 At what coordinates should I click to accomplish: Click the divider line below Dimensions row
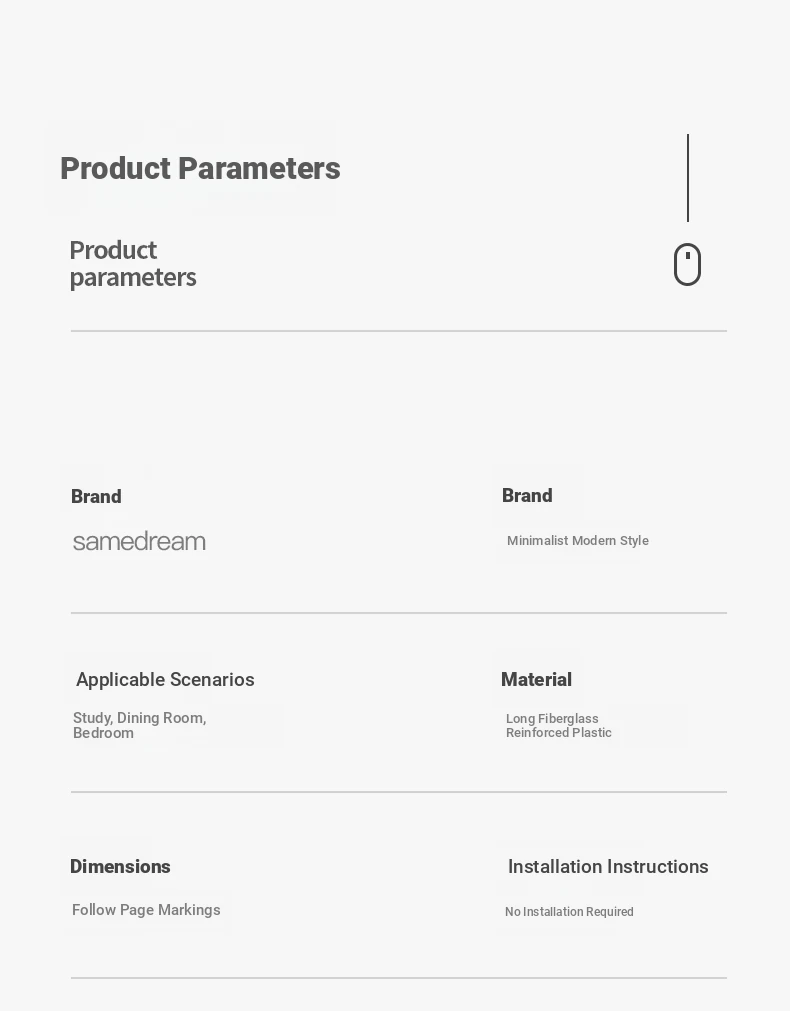pyautogui.click(x=399, y=977)
